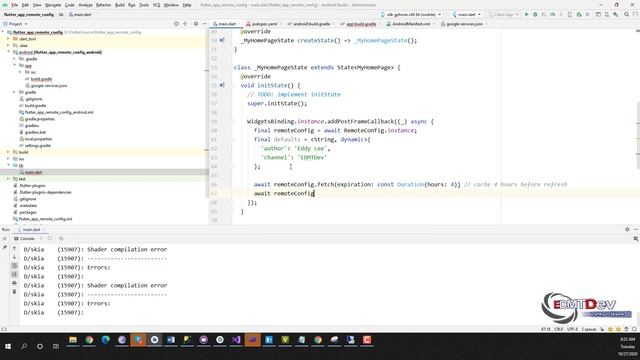Collapse the lib folder in project tree
The height and width of the screenshot is (360, 640).
pyautogui.click(x=9, y=165)
